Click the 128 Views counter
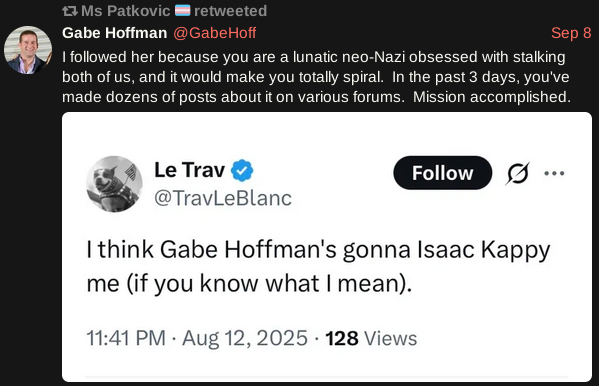Image resolution: width=599 pixels, height=386 pixels. [x=371, y=338]
